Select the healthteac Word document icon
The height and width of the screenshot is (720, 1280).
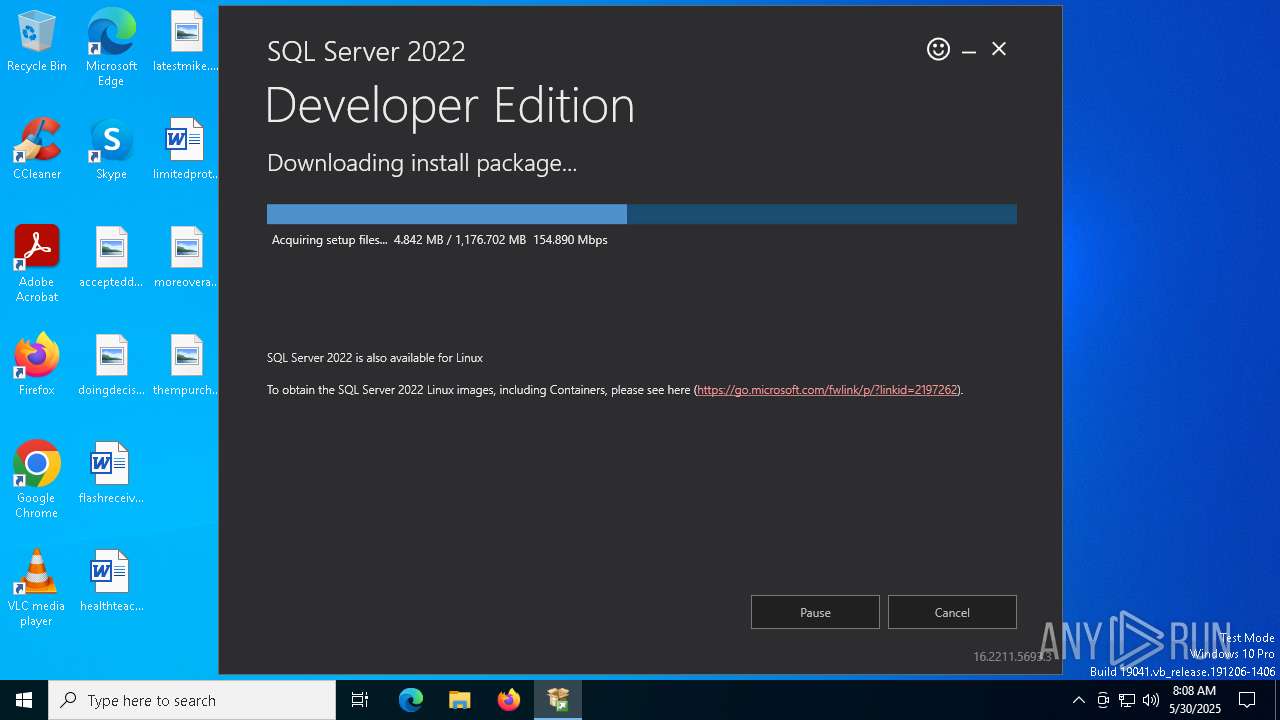(111, 582)
